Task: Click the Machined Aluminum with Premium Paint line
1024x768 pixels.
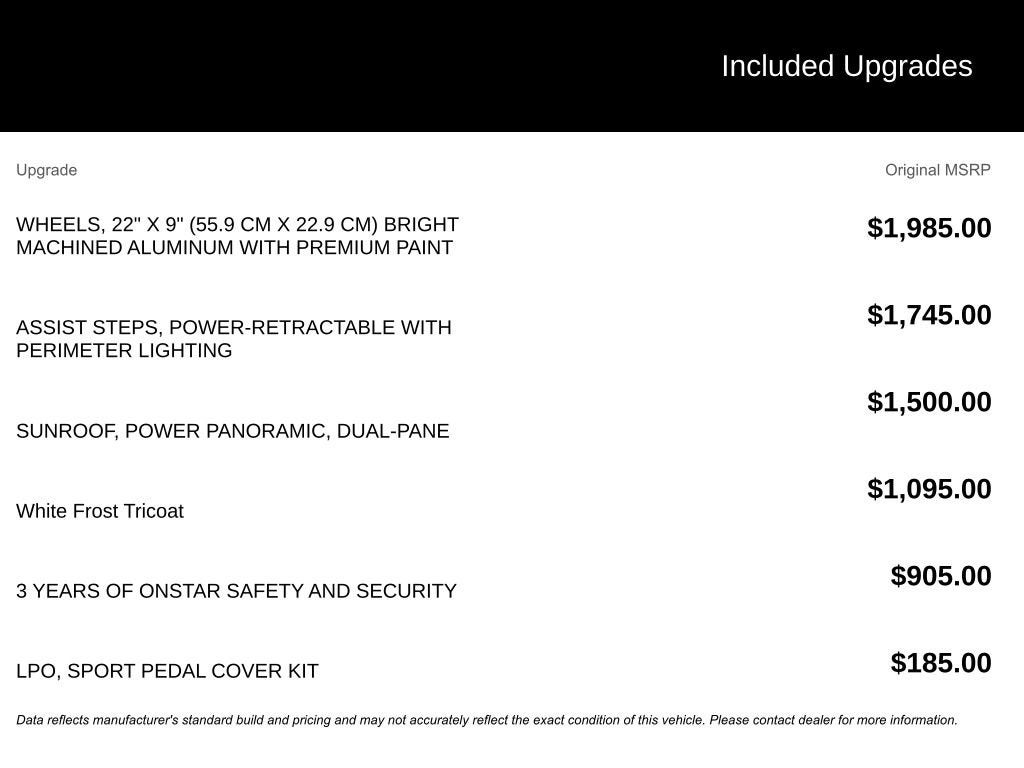Action: (234, 248)
